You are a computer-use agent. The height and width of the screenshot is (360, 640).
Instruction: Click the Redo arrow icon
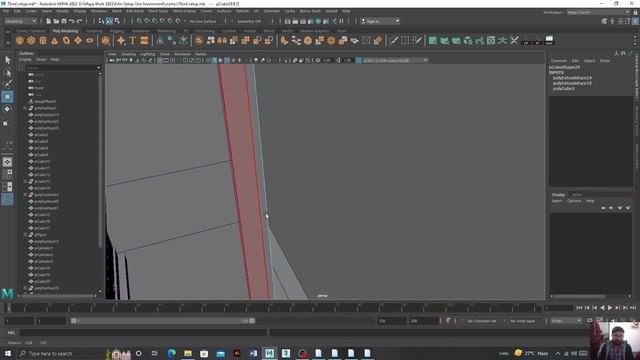pyautogui.click(x=80, y=21)
